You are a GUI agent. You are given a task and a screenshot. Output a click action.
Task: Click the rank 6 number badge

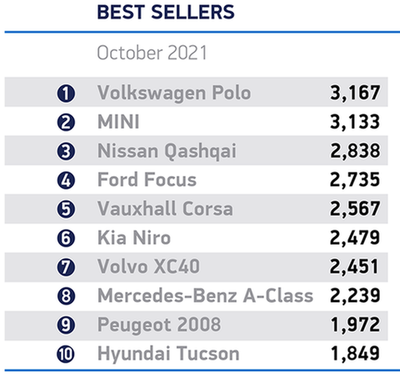coord(66,238)
